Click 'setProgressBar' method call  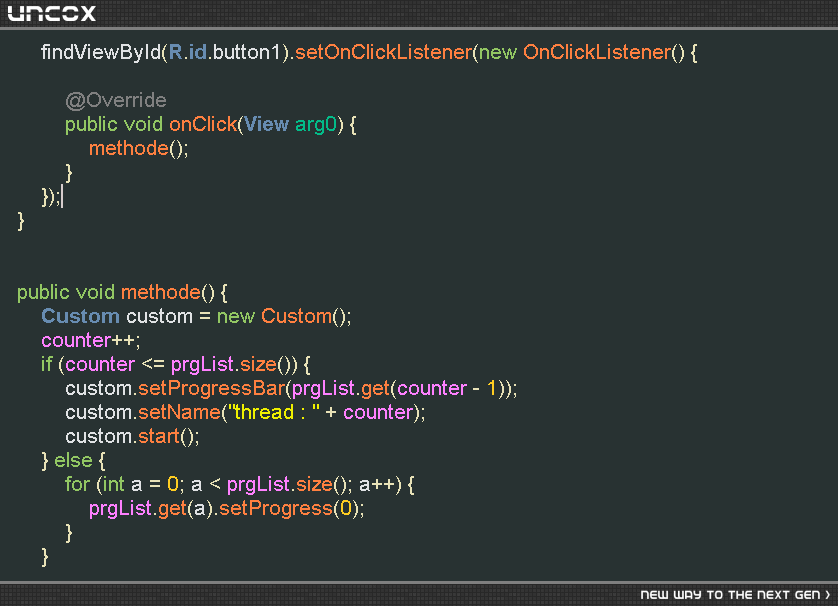click(212, 389)
